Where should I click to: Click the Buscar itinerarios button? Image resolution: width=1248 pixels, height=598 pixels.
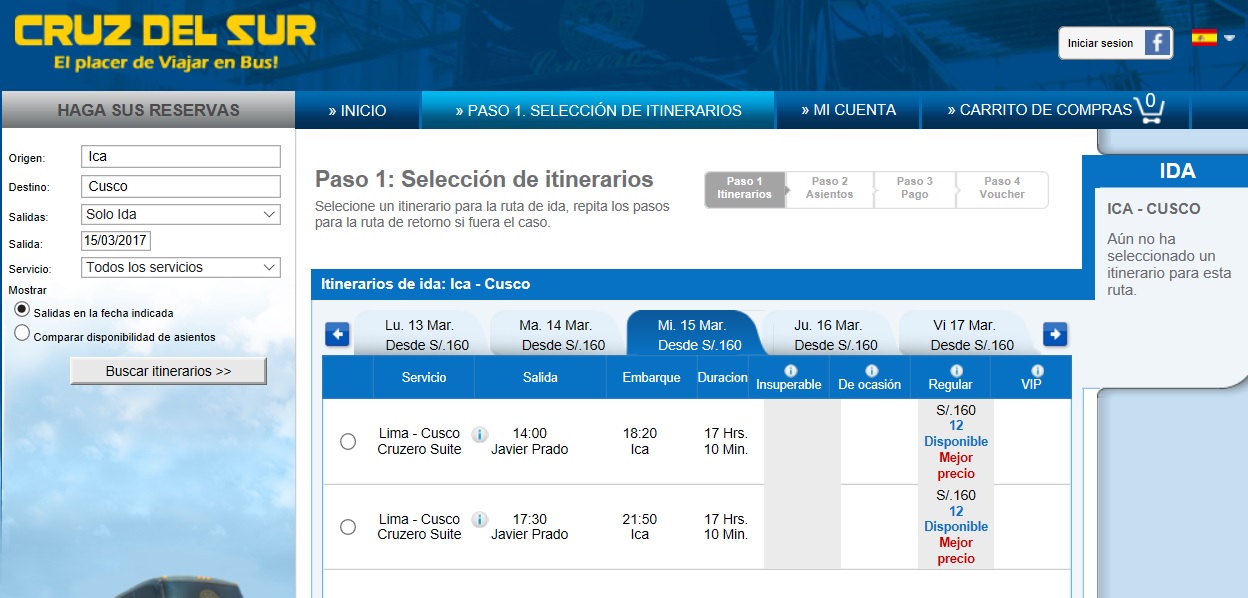(168, 371)
